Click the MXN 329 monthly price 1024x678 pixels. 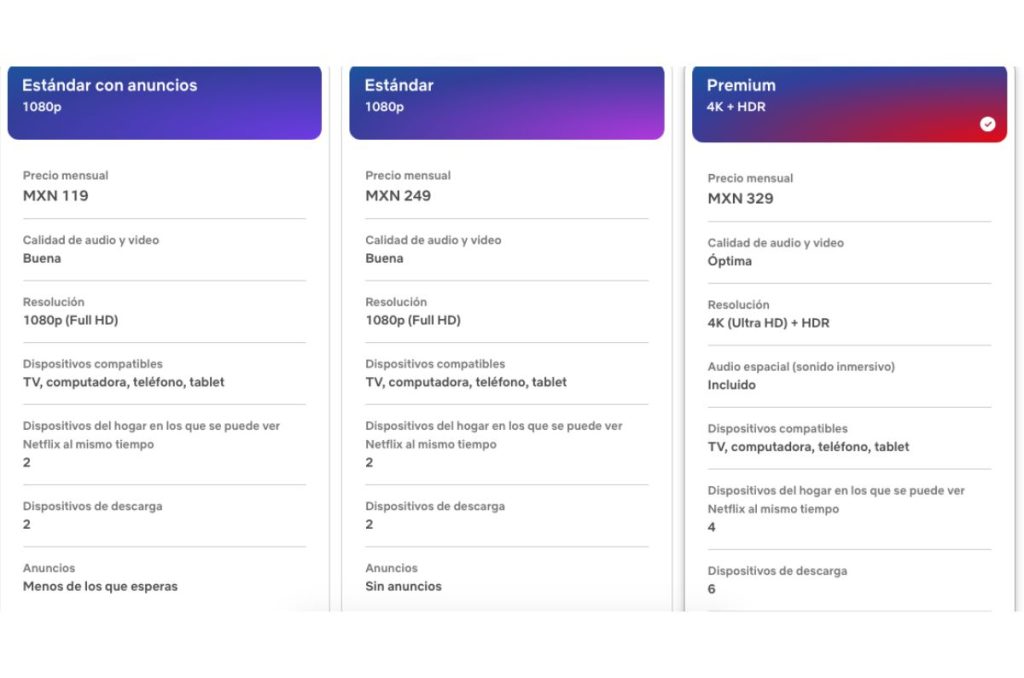740,199
